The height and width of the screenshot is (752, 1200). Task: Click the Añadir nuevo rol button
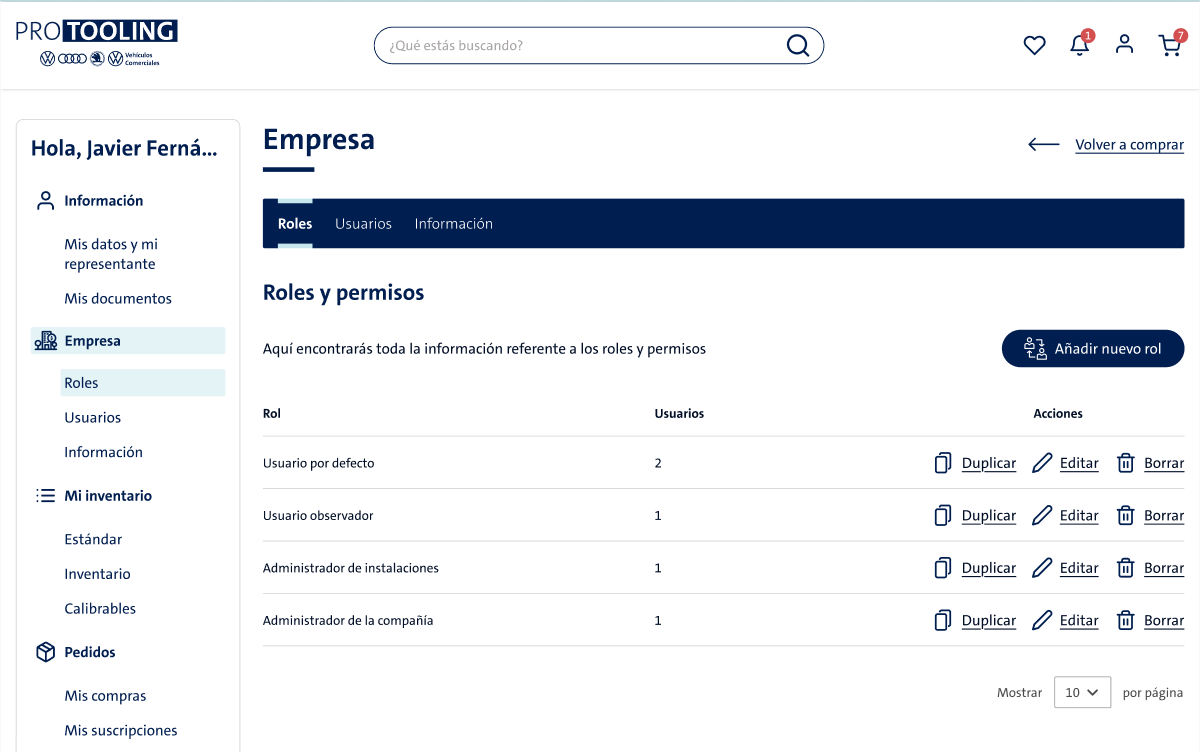pyautogui.click(x=1093, y=349)
